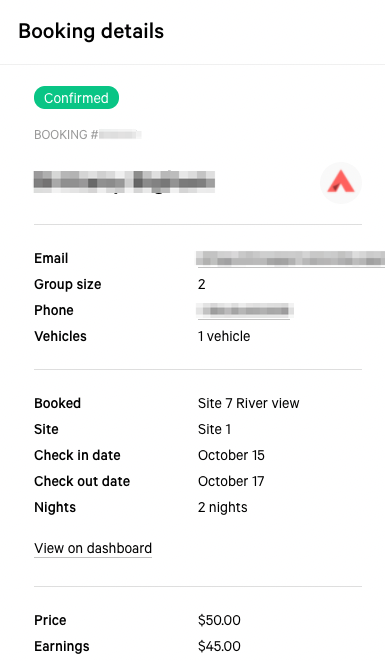Click the blurred phone number link
The height and width of the screenshot is (661, 385).
pyautogui.click(x=245, y=311)
